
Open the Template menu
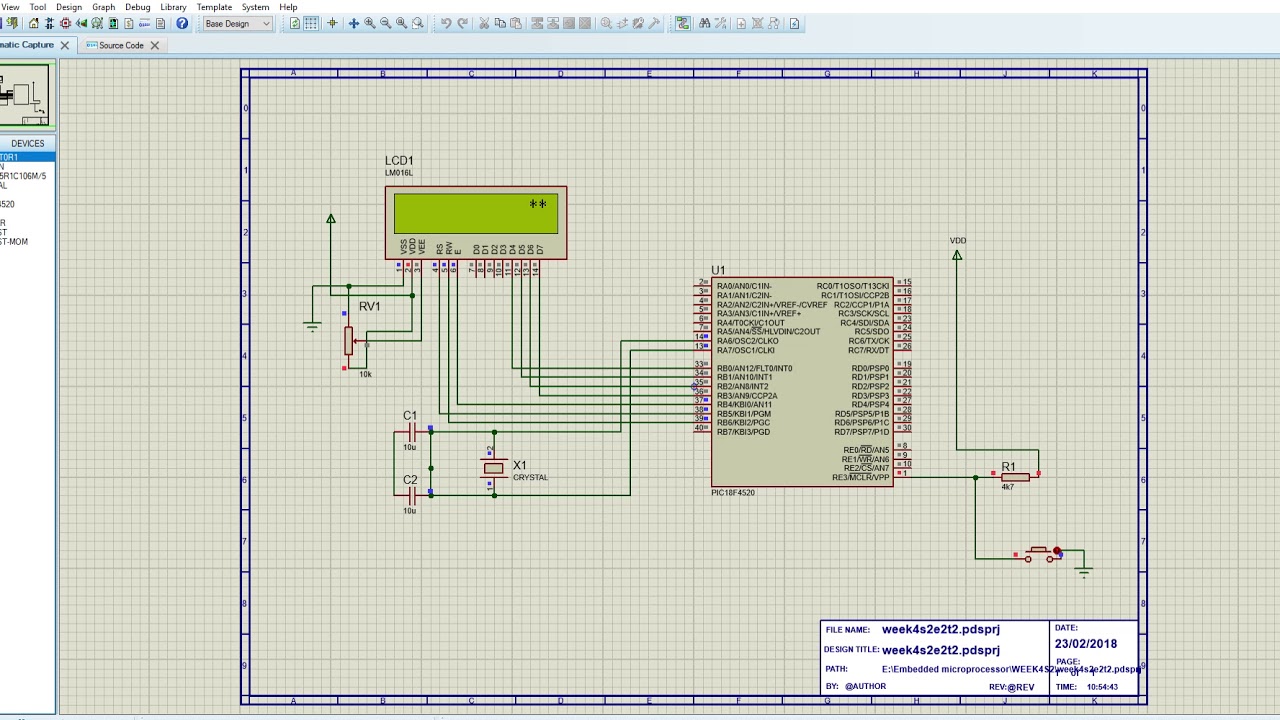[214, 7]
